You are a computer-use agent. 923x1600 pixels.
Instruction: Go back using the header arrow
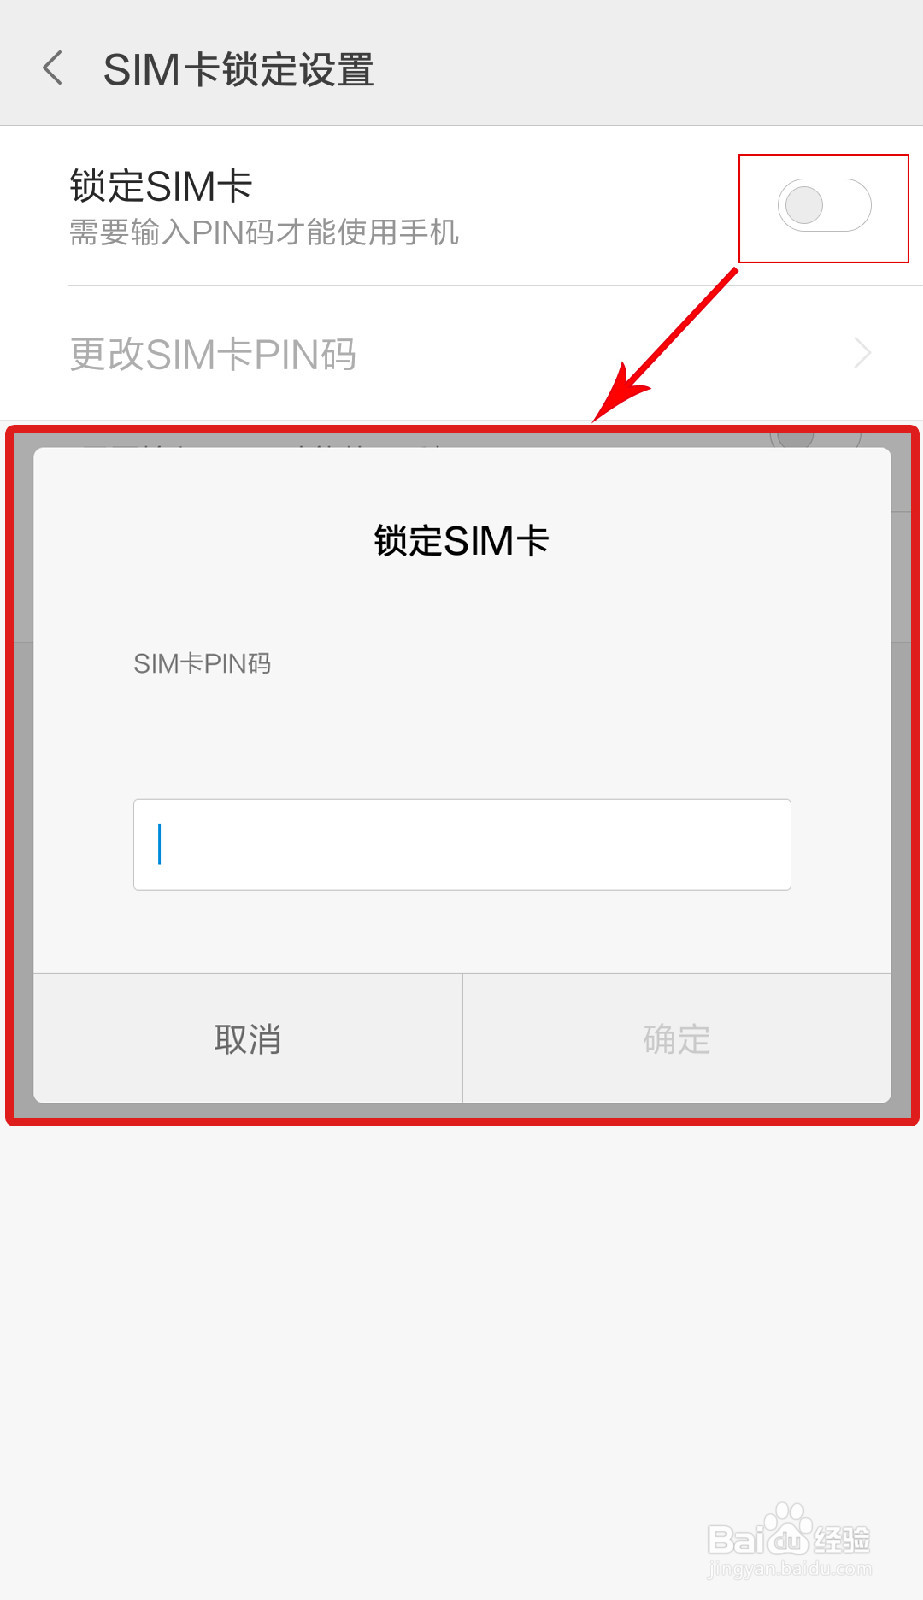[54, 69]
